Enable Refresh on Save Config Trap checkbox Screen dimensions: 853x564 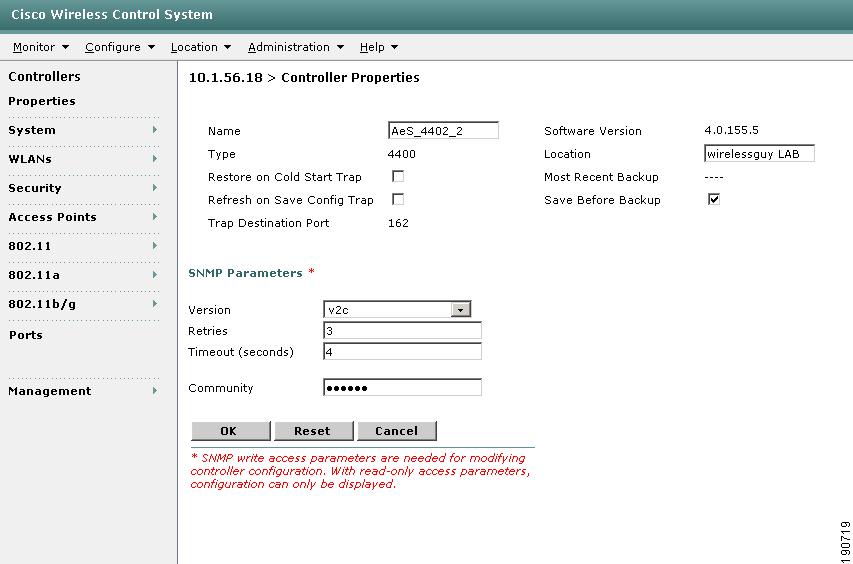click(x=398, y=200)
